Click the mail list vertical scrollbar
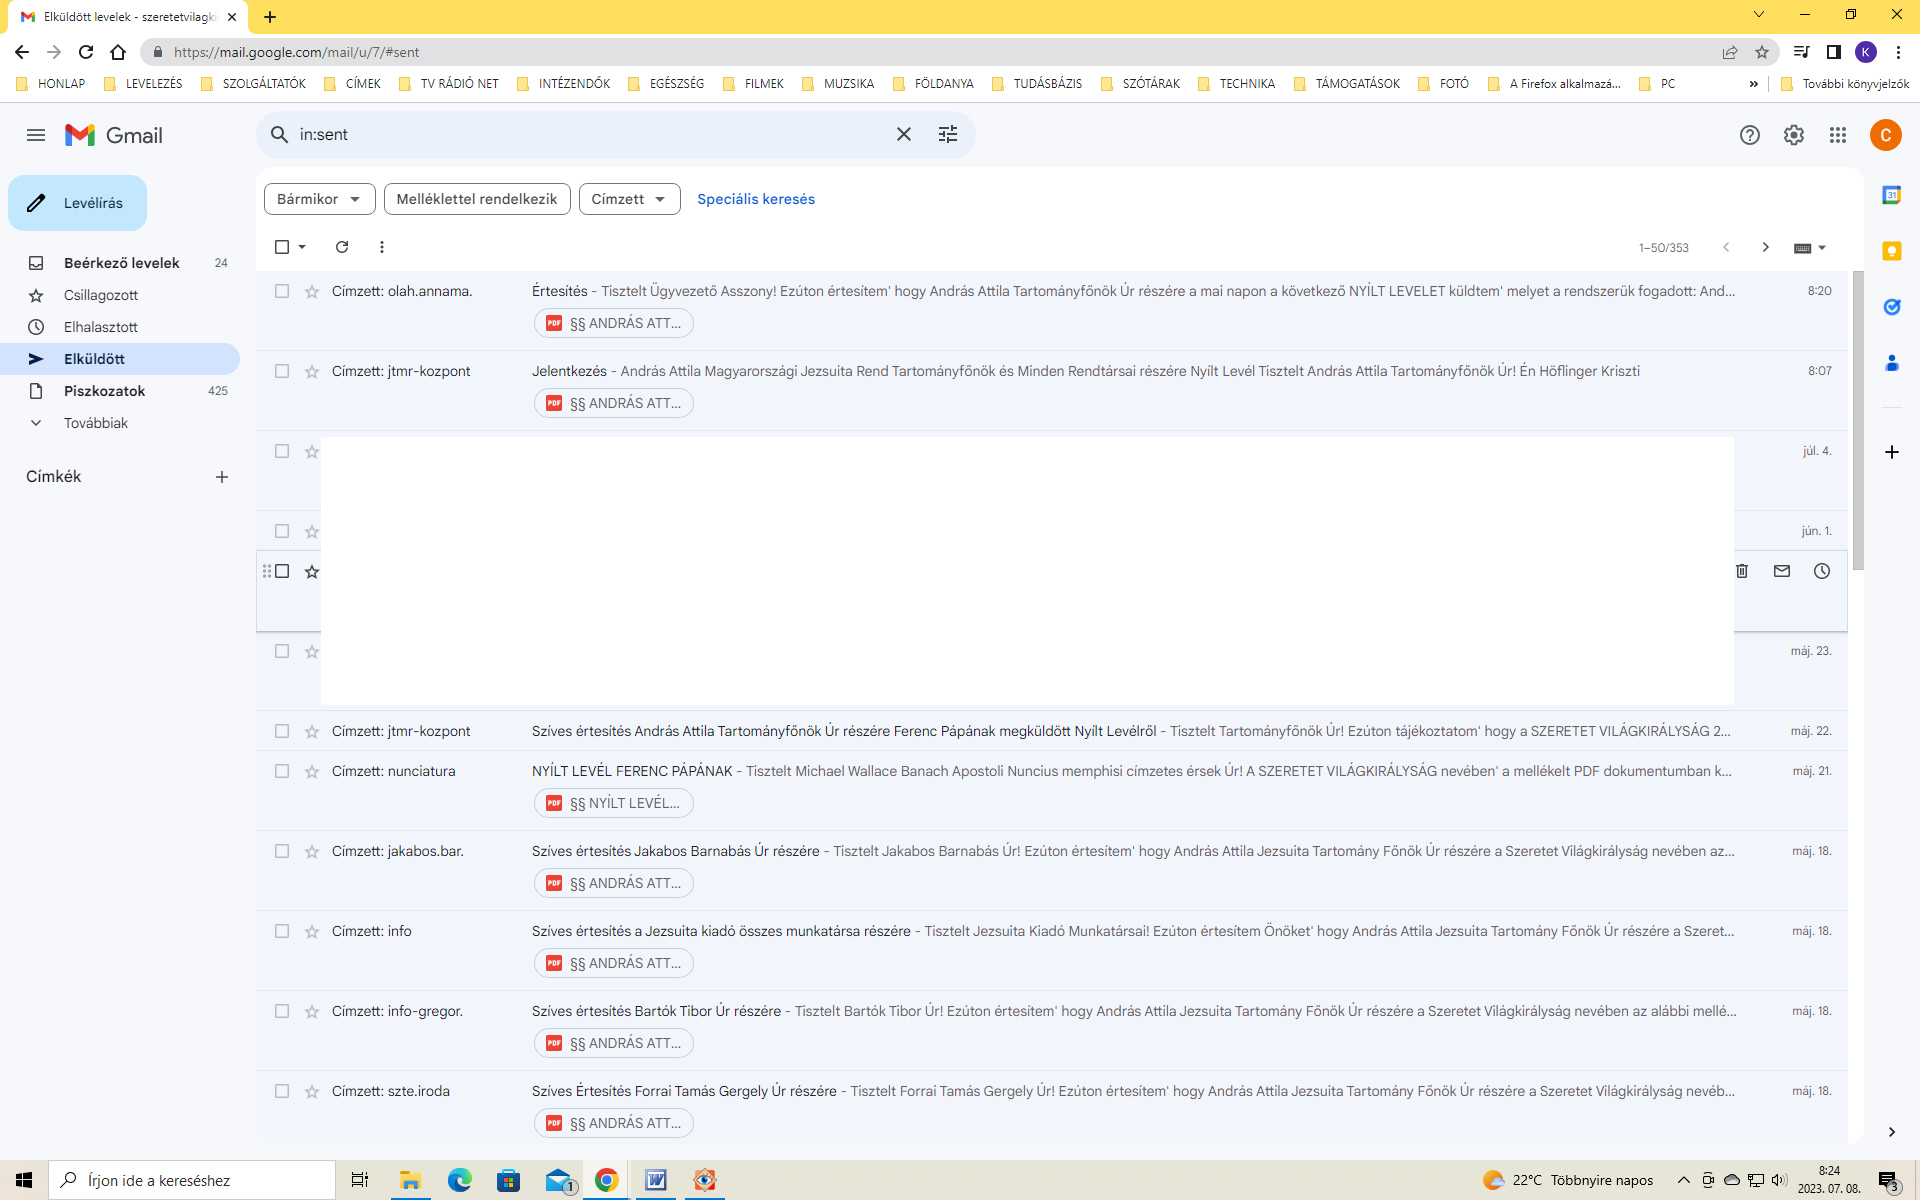1920x1200 pixels. (x=1858, y=420)
